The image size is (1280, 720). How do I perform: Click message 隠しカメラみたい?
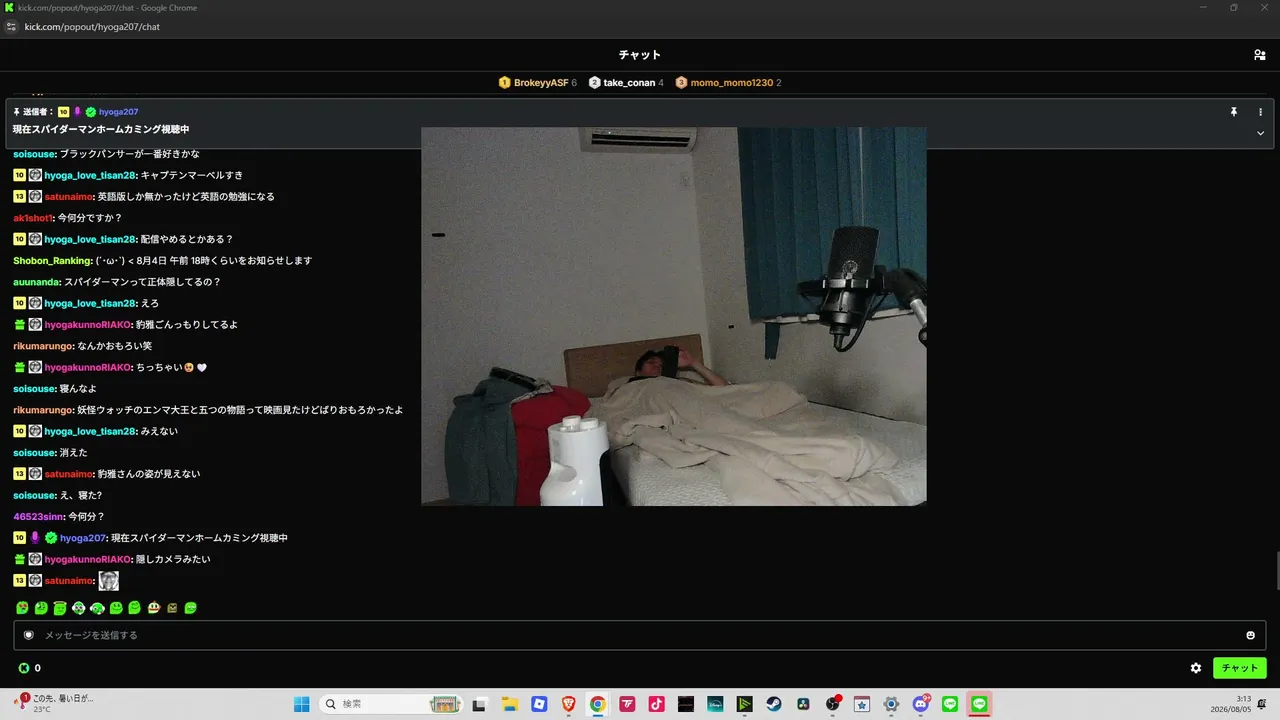coord(173,560)
